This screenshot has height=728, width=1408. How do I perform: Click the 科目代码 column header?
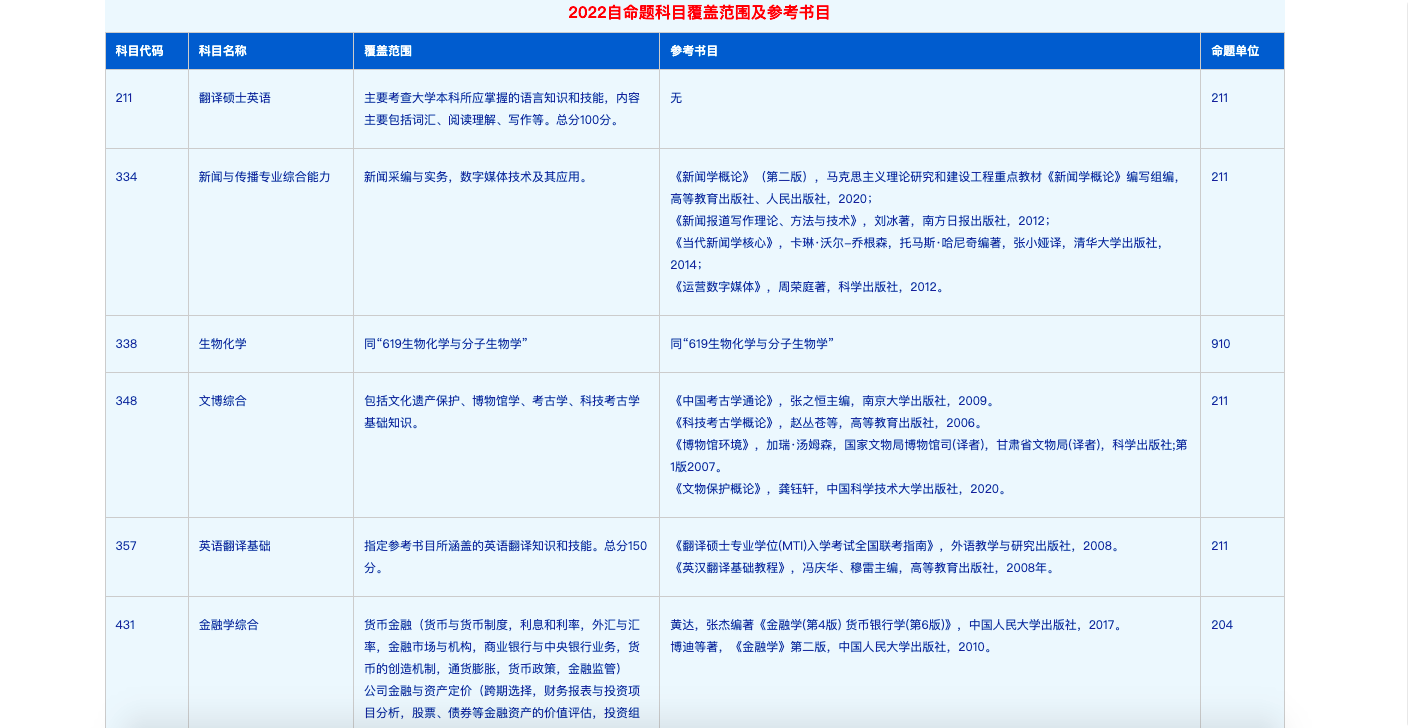(x=139, y=51)
